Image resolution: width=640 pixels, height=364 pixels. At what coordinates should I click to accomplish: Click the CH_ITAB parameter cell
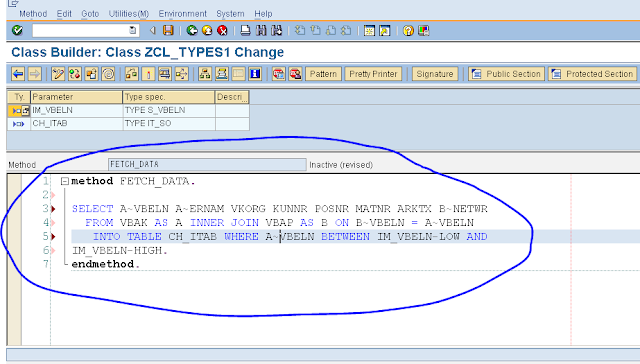76,124
